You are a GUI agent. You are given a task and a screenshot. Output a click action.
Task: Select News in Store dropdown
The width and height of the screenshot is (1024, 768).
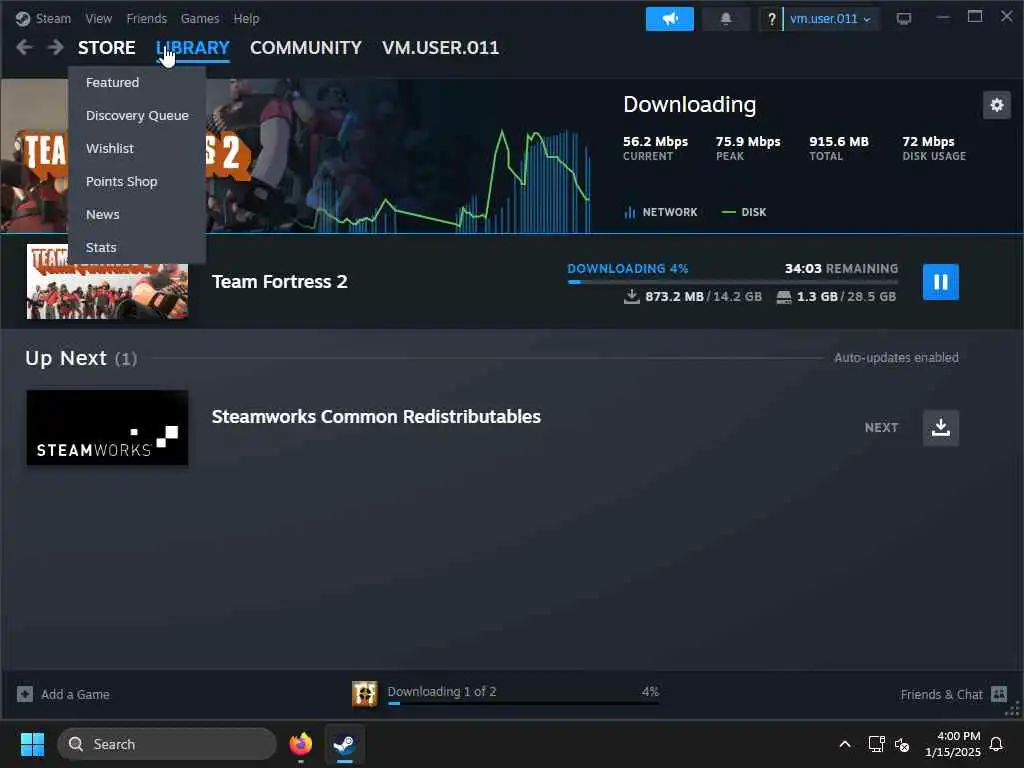pyautogui.click(x=137, y=214)
